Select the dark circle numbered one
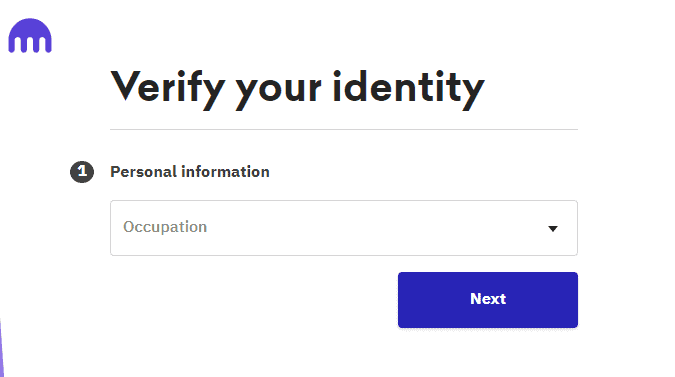675x377 pixels. tap(82, 172)
